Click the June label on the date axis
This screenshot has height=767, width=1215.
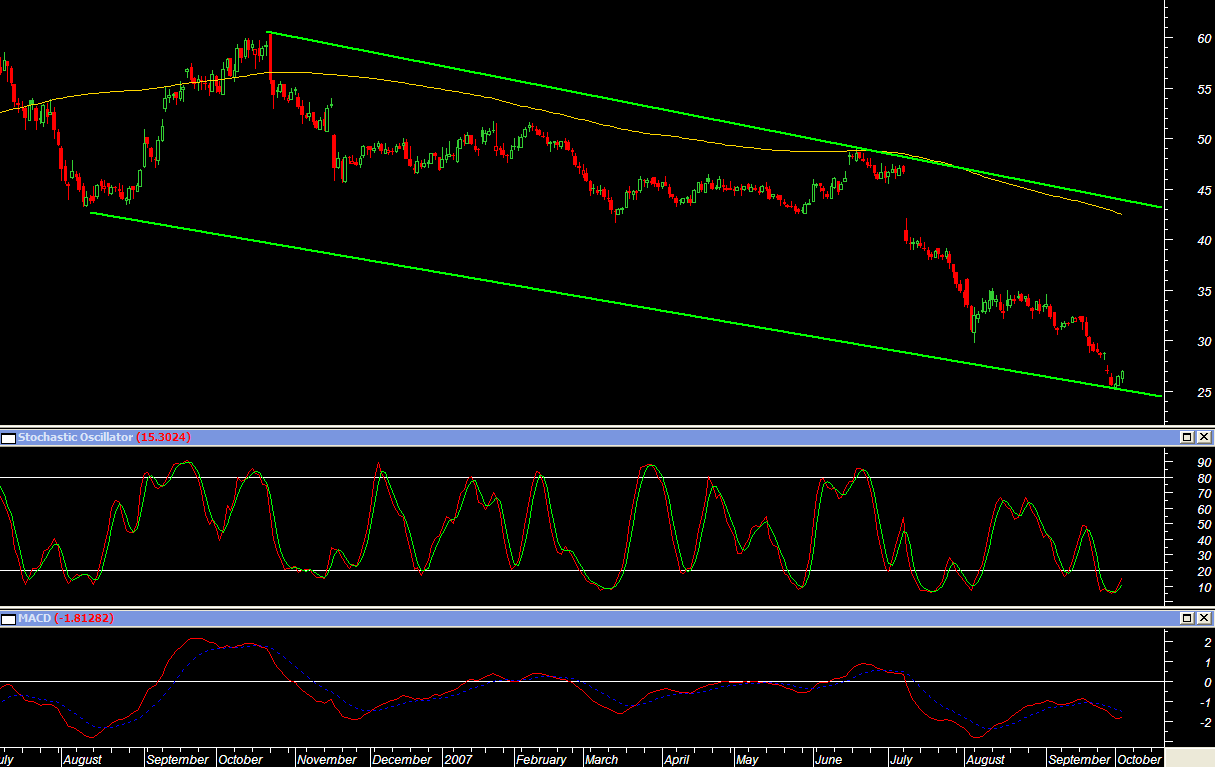click(827, 759)
